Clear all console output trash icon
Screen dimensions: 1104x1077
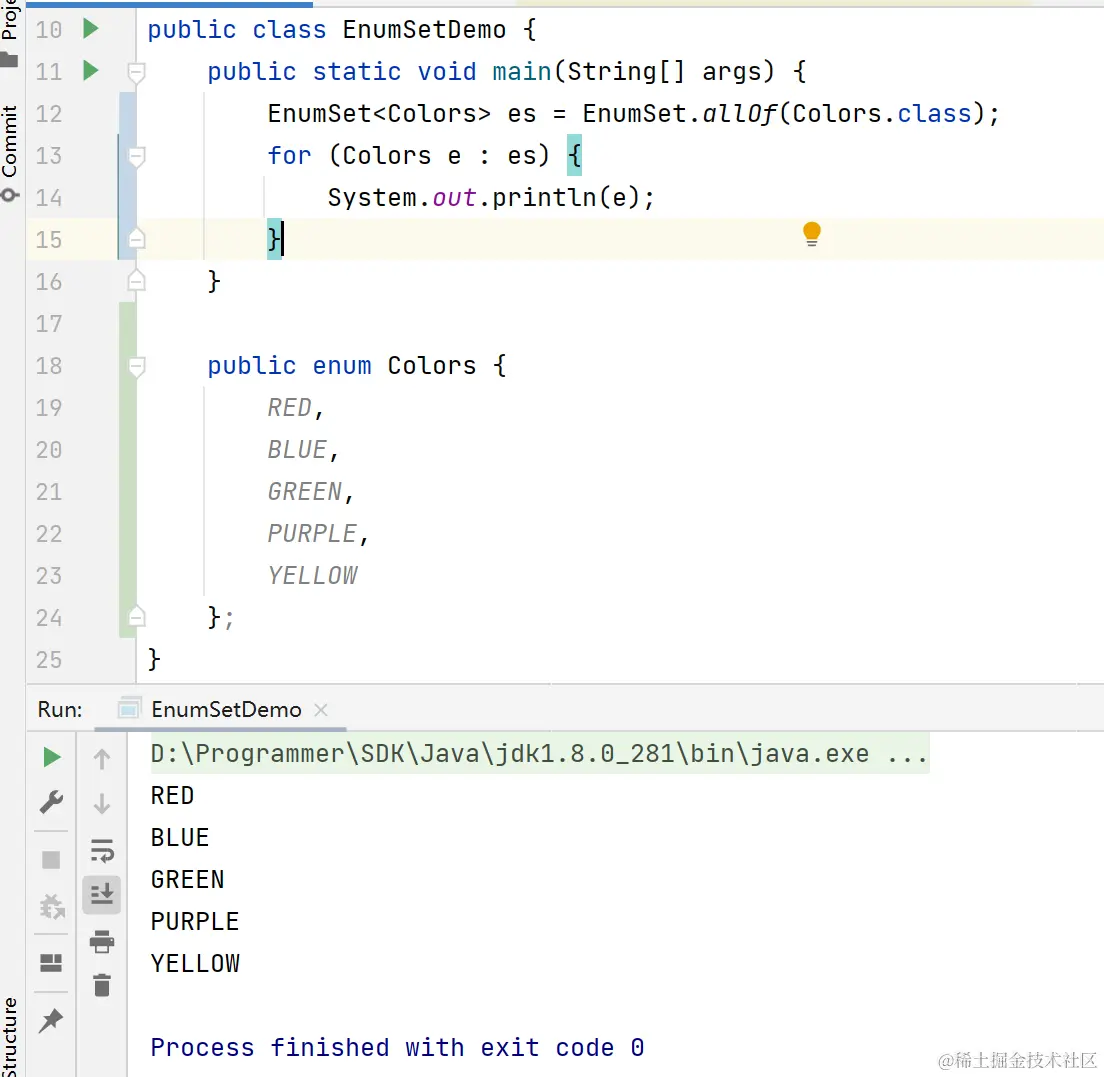tap(102, 985)
